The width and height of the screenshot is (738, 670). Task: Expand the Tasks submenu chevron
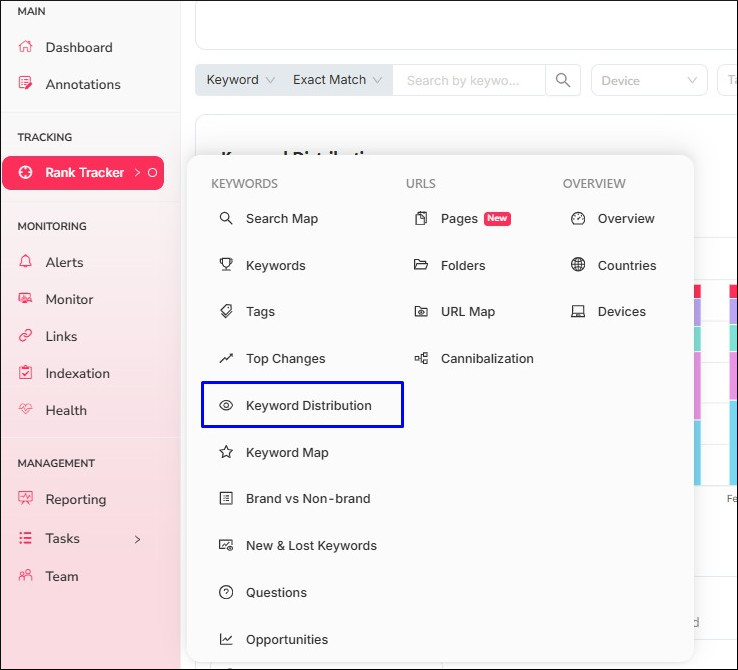(x=137, y=539)
